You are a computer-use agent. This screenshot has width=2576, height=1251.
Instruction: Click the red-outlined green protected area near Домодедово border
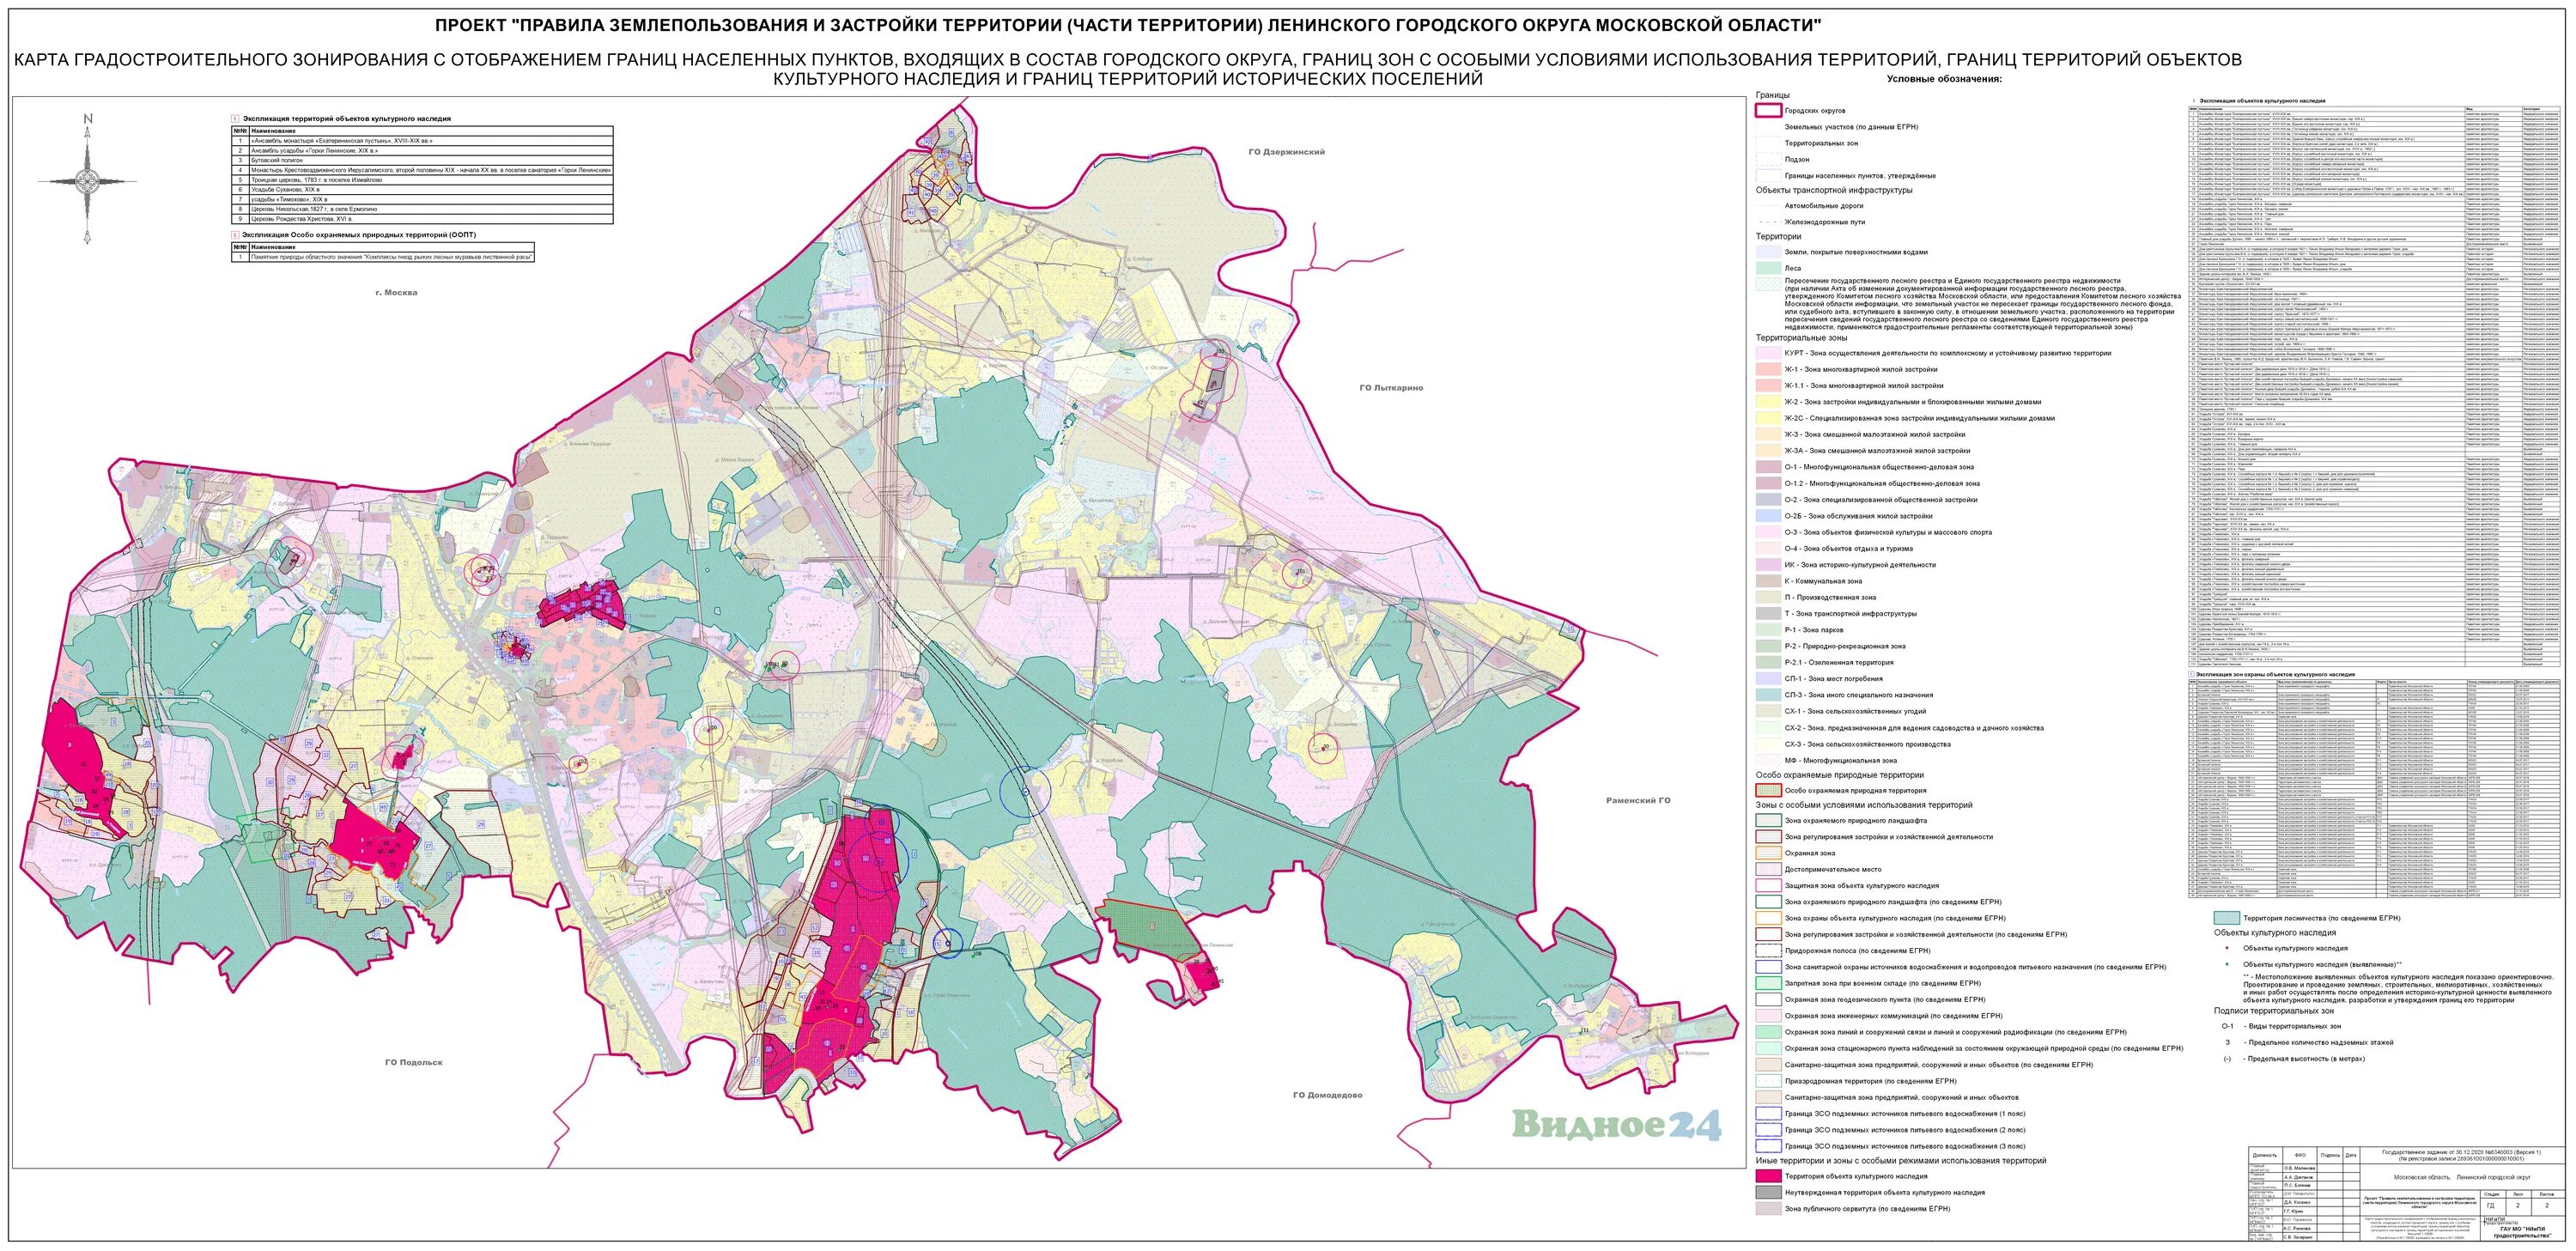1150,927
